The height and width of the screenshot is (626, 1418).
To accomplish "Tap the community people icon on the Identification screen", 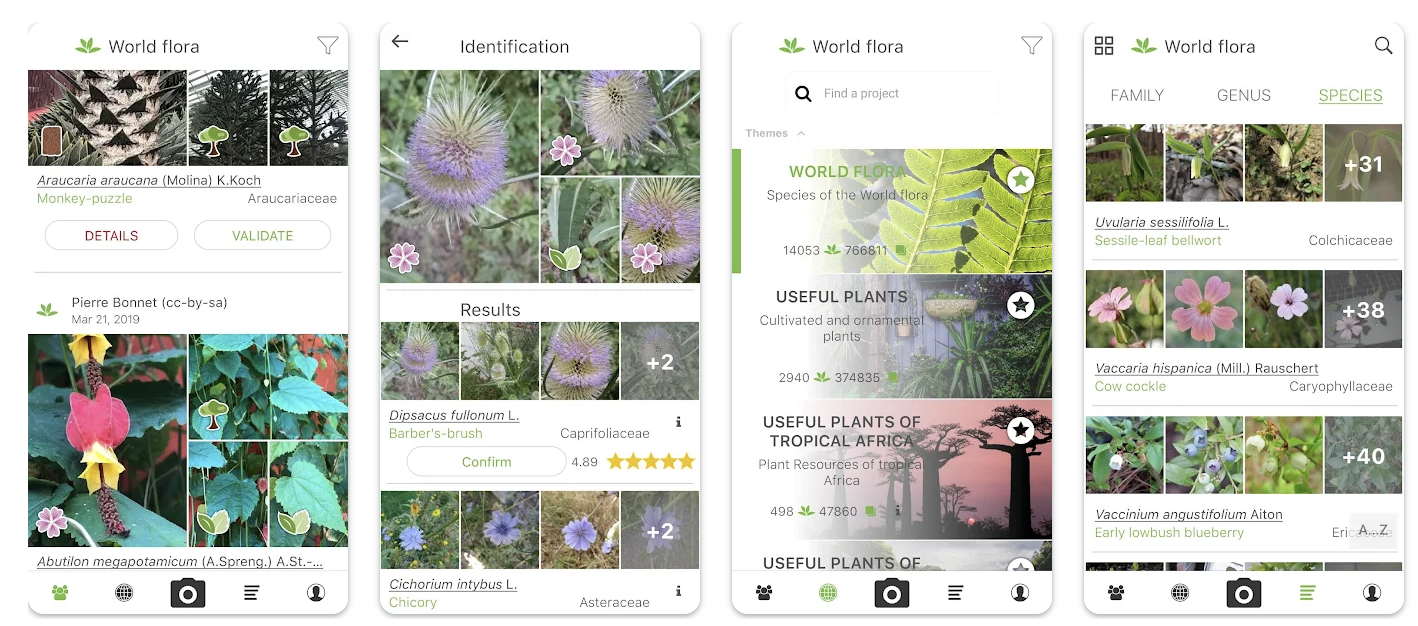I will [x=412, y=593].
